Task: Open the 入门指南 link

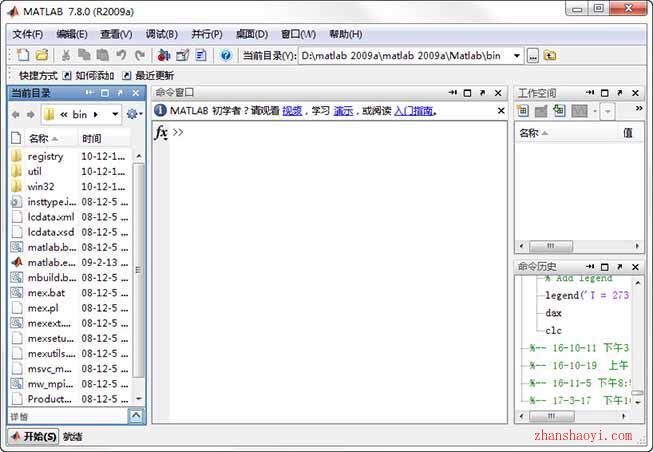Action: click(x=413, y=111)
